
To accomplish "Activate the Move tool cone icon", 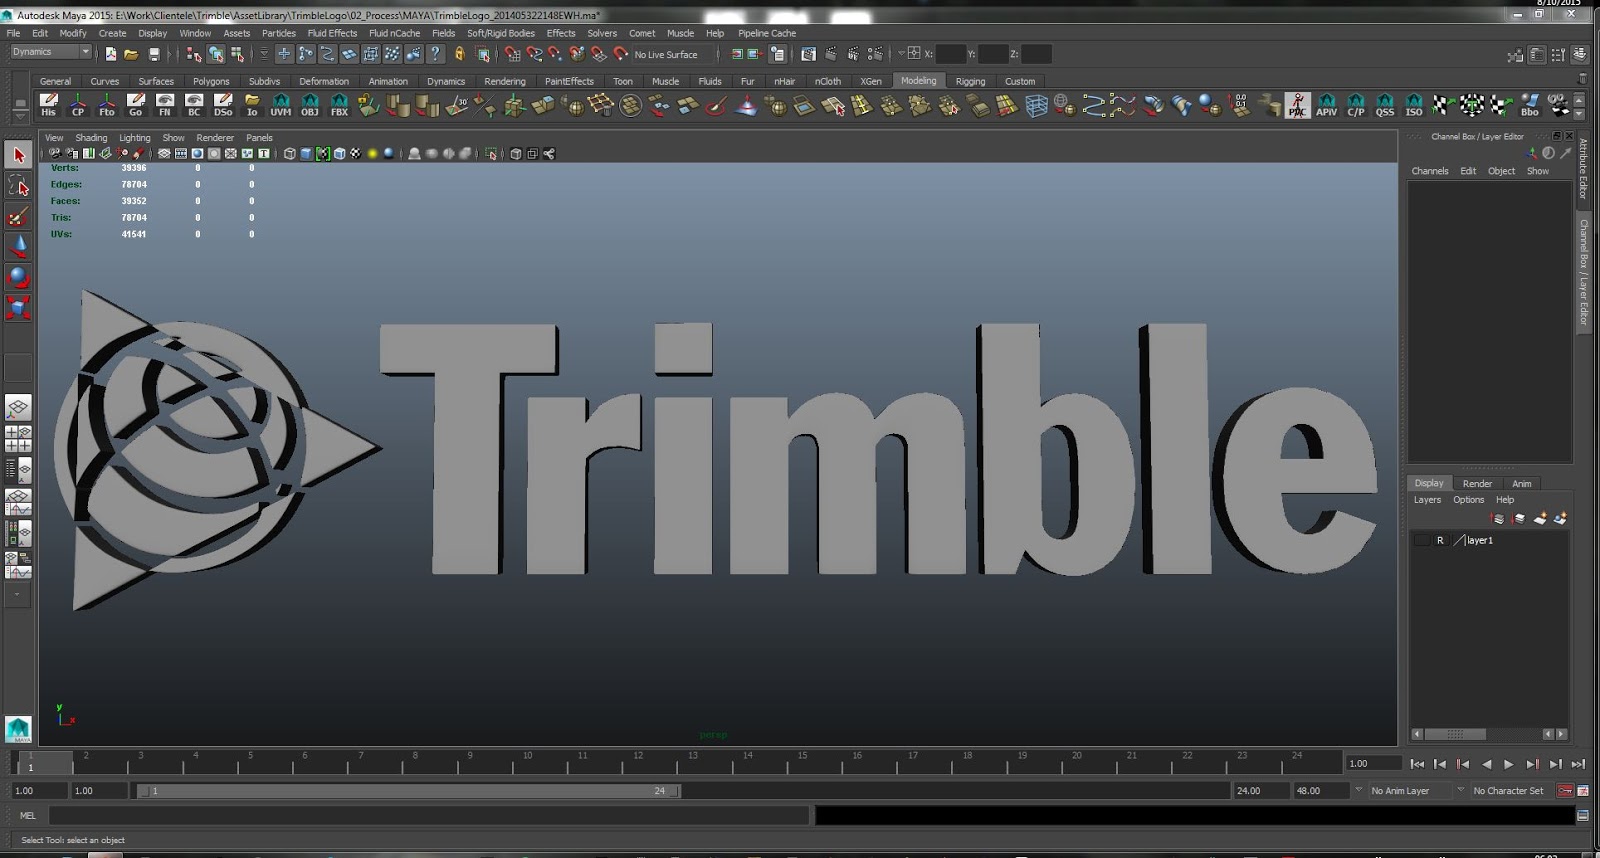I will [x=18, y=247].
